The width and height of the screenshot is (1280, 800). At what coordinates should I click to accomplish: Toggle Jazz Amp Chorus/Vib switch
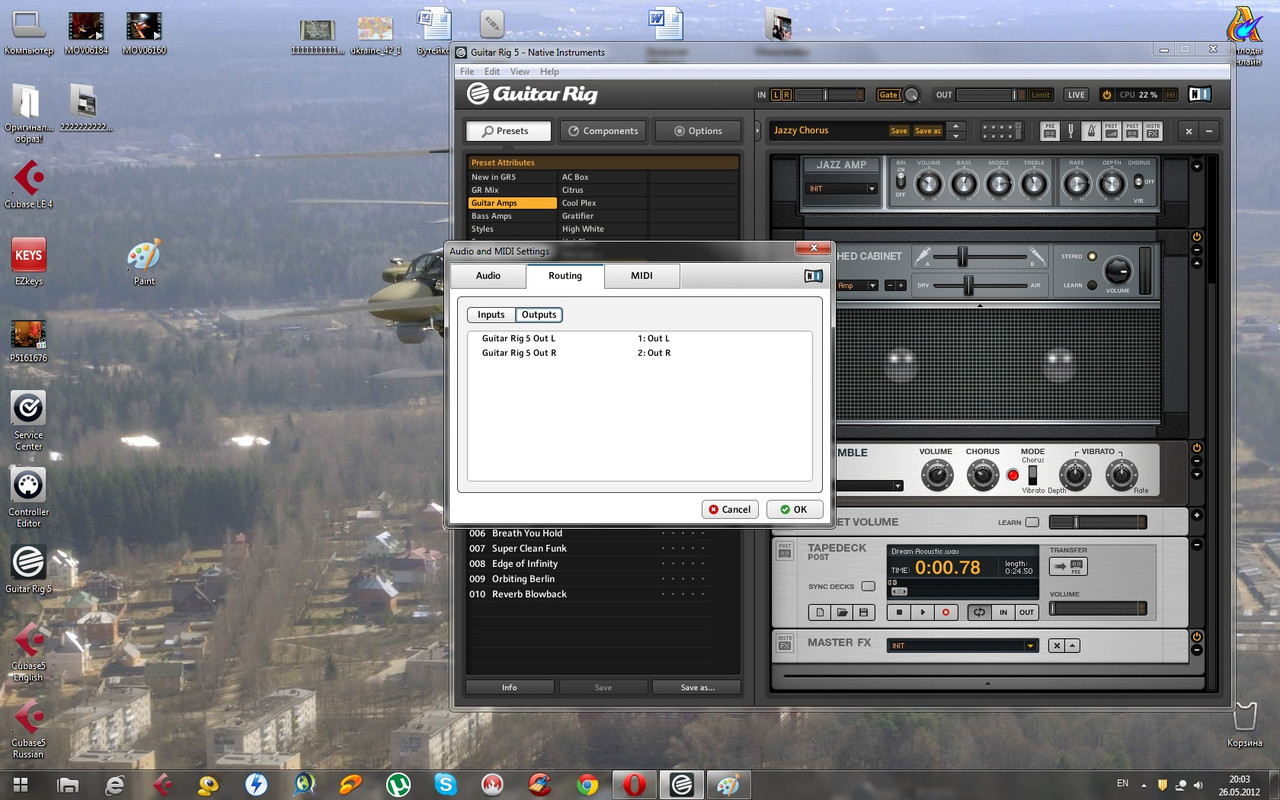pos(1138,182)
